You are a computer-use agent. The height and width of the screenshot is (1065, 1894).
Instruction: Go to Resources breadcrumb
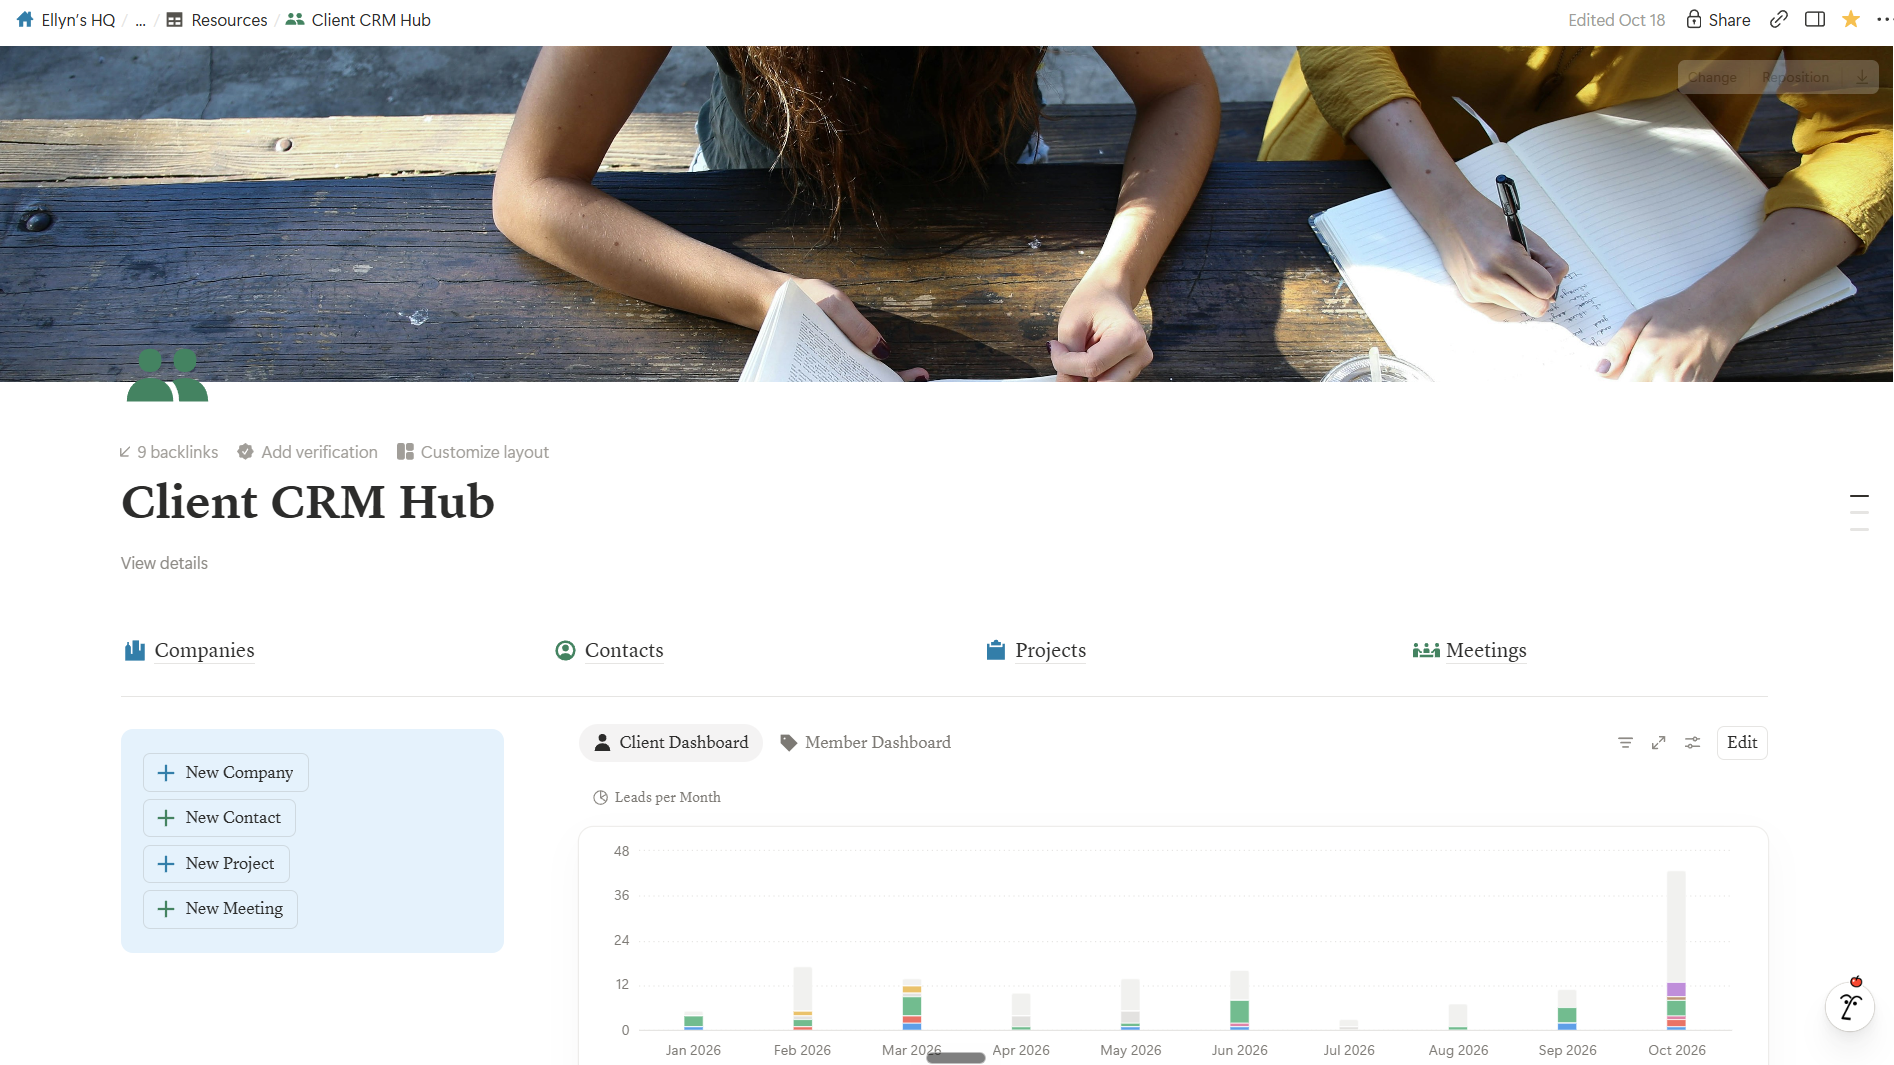tap(217, 20)
